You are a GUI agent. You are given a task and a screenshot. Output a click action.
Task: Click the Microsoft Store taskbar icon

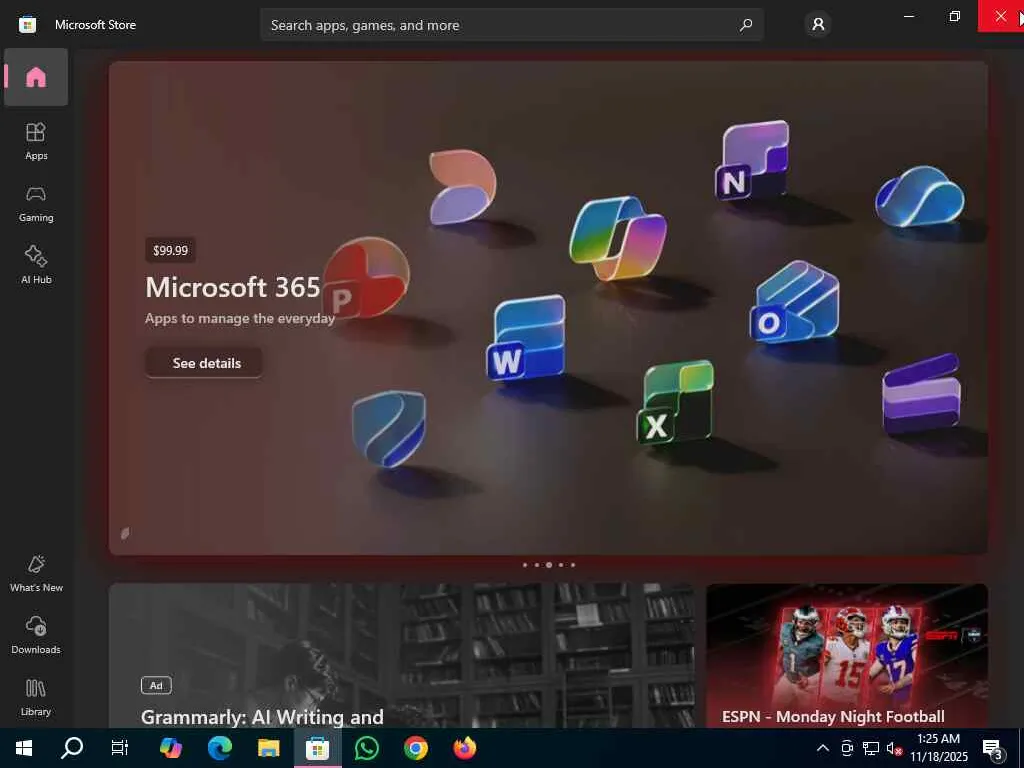317,748
